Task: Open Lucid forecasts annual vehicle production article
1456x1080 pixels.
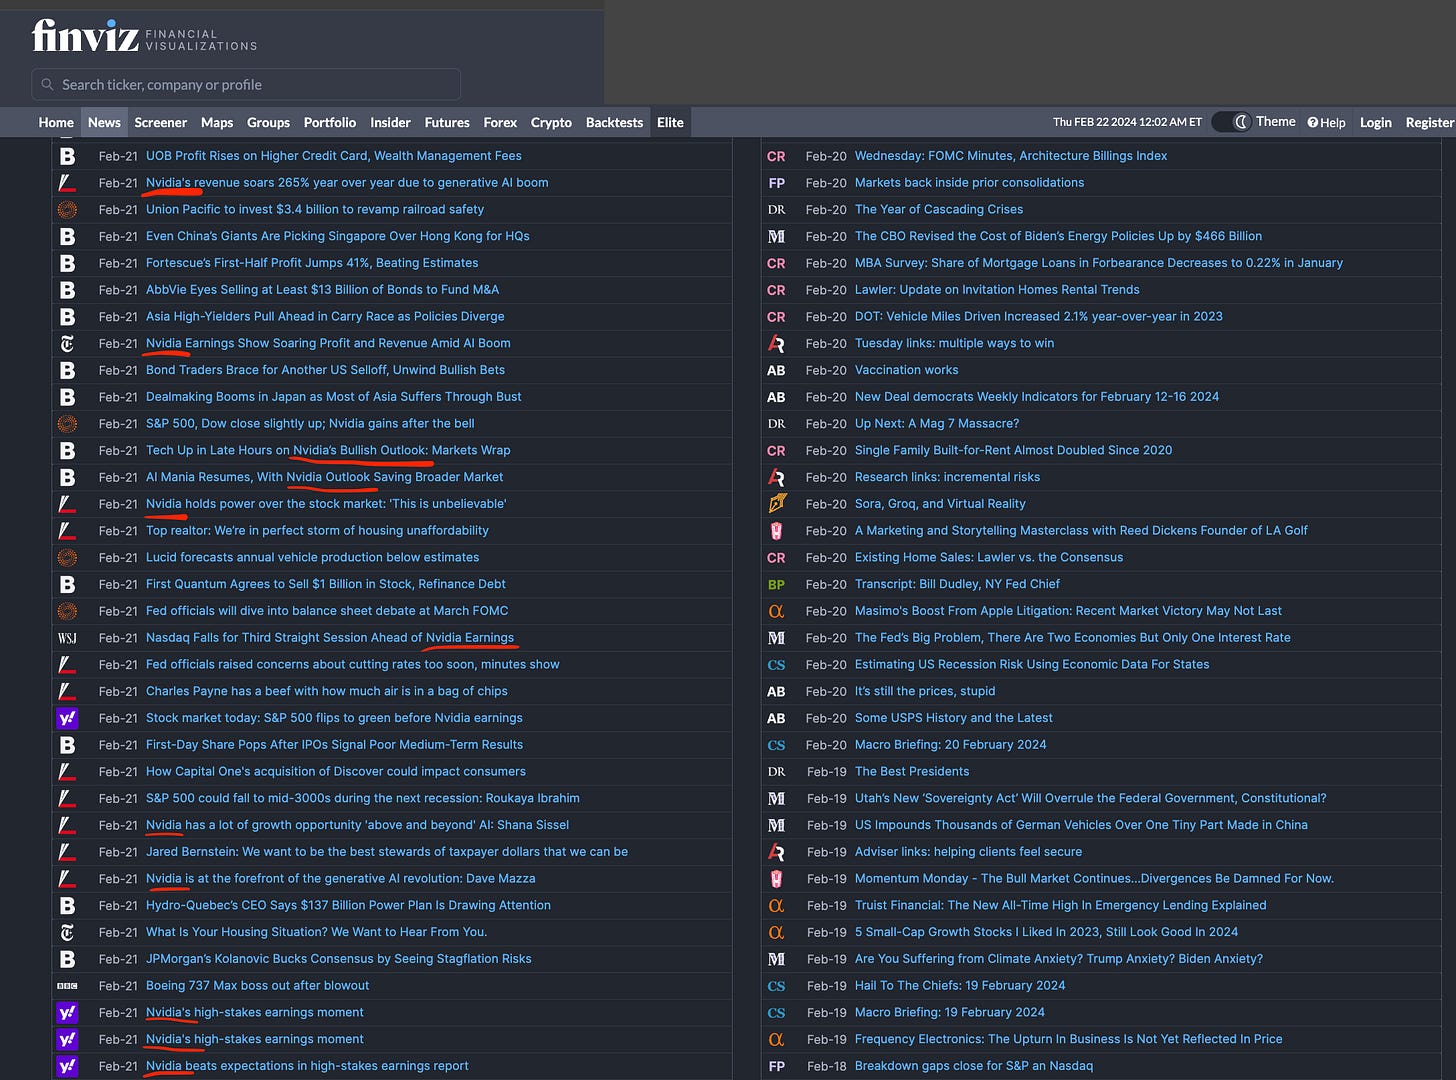Action: (312, 557)
